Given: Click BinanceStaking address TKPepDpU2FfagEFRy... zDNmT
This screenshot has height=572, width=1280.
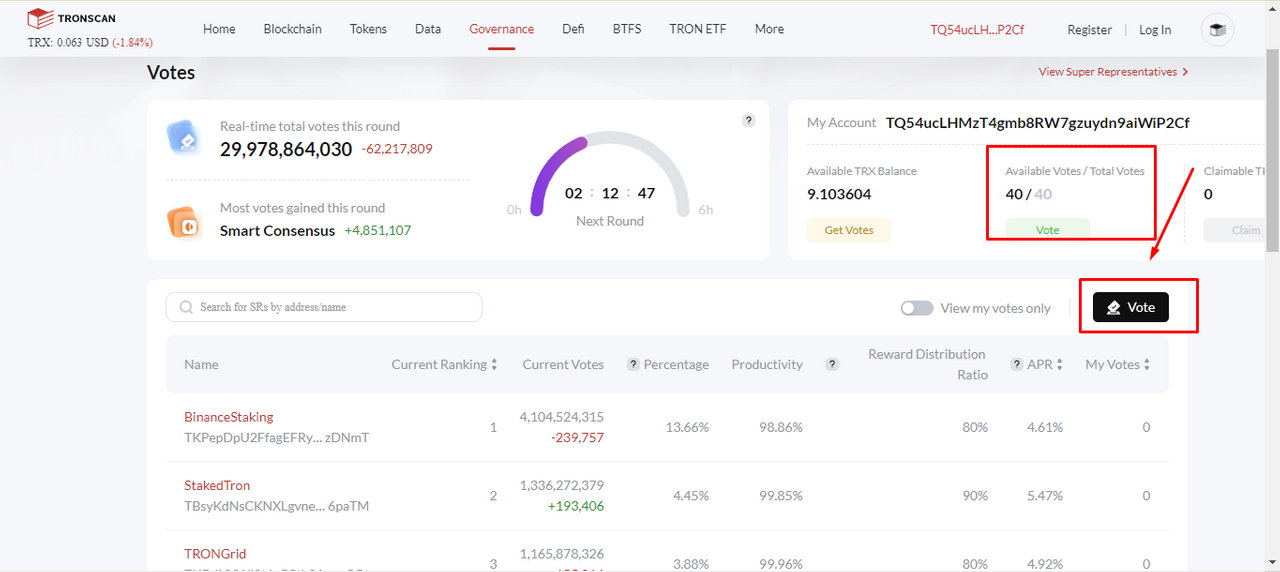Looking at the screenshot, I should [x=276, y=438].
